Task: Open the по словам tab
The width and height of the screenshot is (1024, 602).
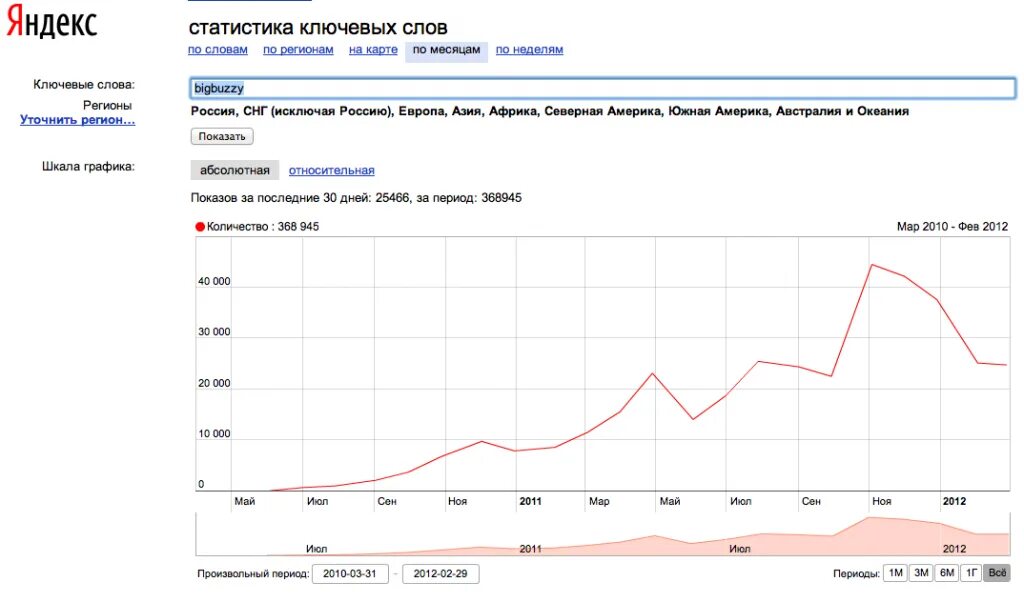Action: [x=217, y=50]
